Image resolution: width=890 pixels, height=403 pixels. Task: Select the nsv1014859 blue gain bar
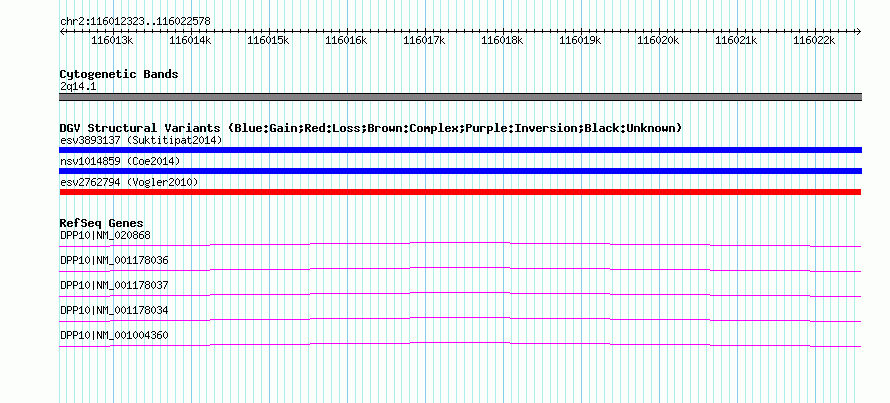pos(460,171)
